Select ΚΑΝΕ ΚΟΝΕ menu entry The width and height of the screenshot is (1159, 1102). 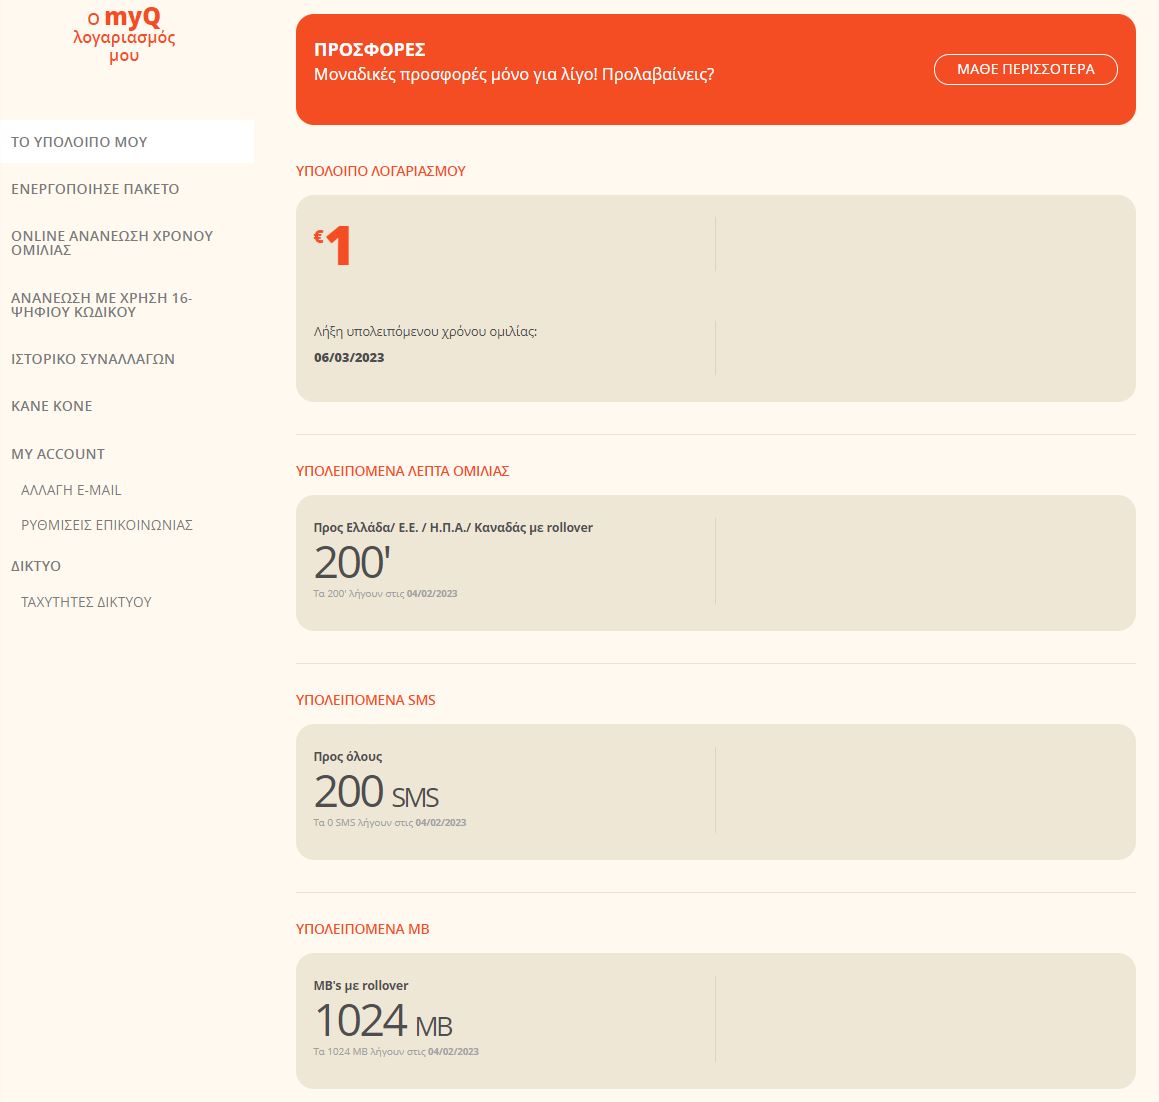coord(52,406)
